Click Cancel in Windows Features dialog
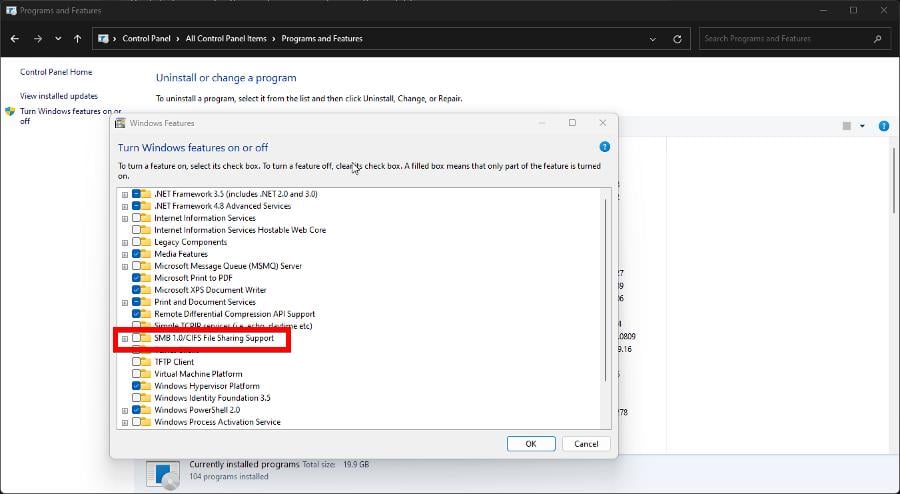900x494 pixels. [586, 444]
